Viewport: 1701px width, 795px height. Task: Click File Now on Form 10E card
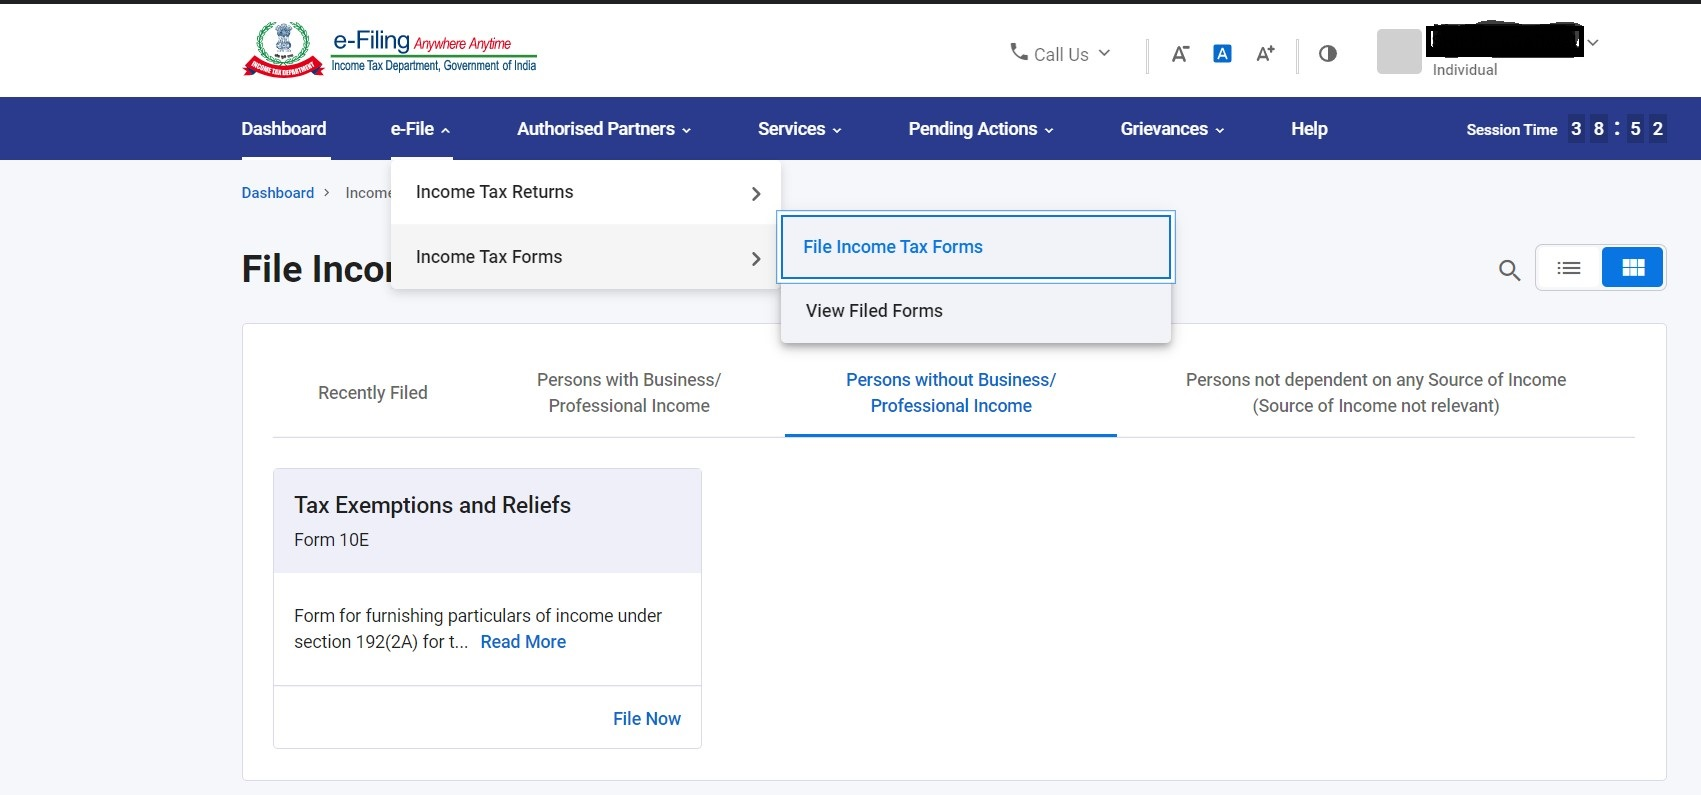(x=646, y=719)
